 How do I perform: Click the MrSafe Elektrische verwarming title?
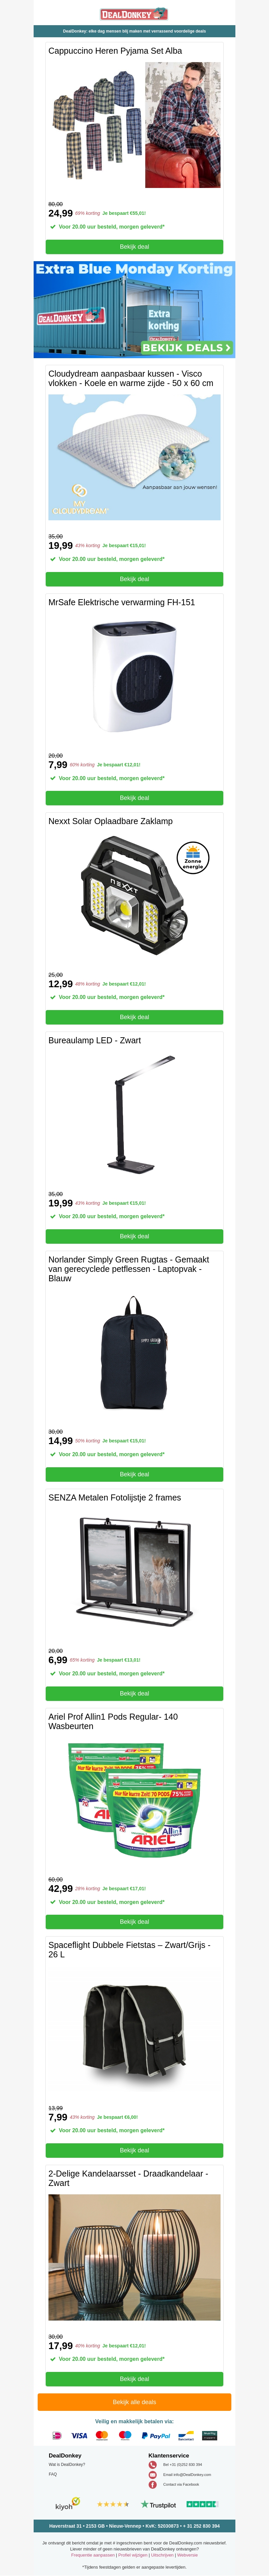(121, 602)
